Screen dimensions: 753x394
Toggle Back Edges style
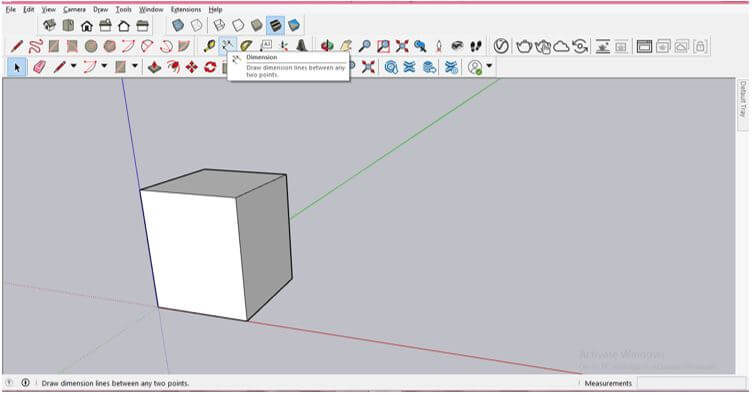pos(197,25)
